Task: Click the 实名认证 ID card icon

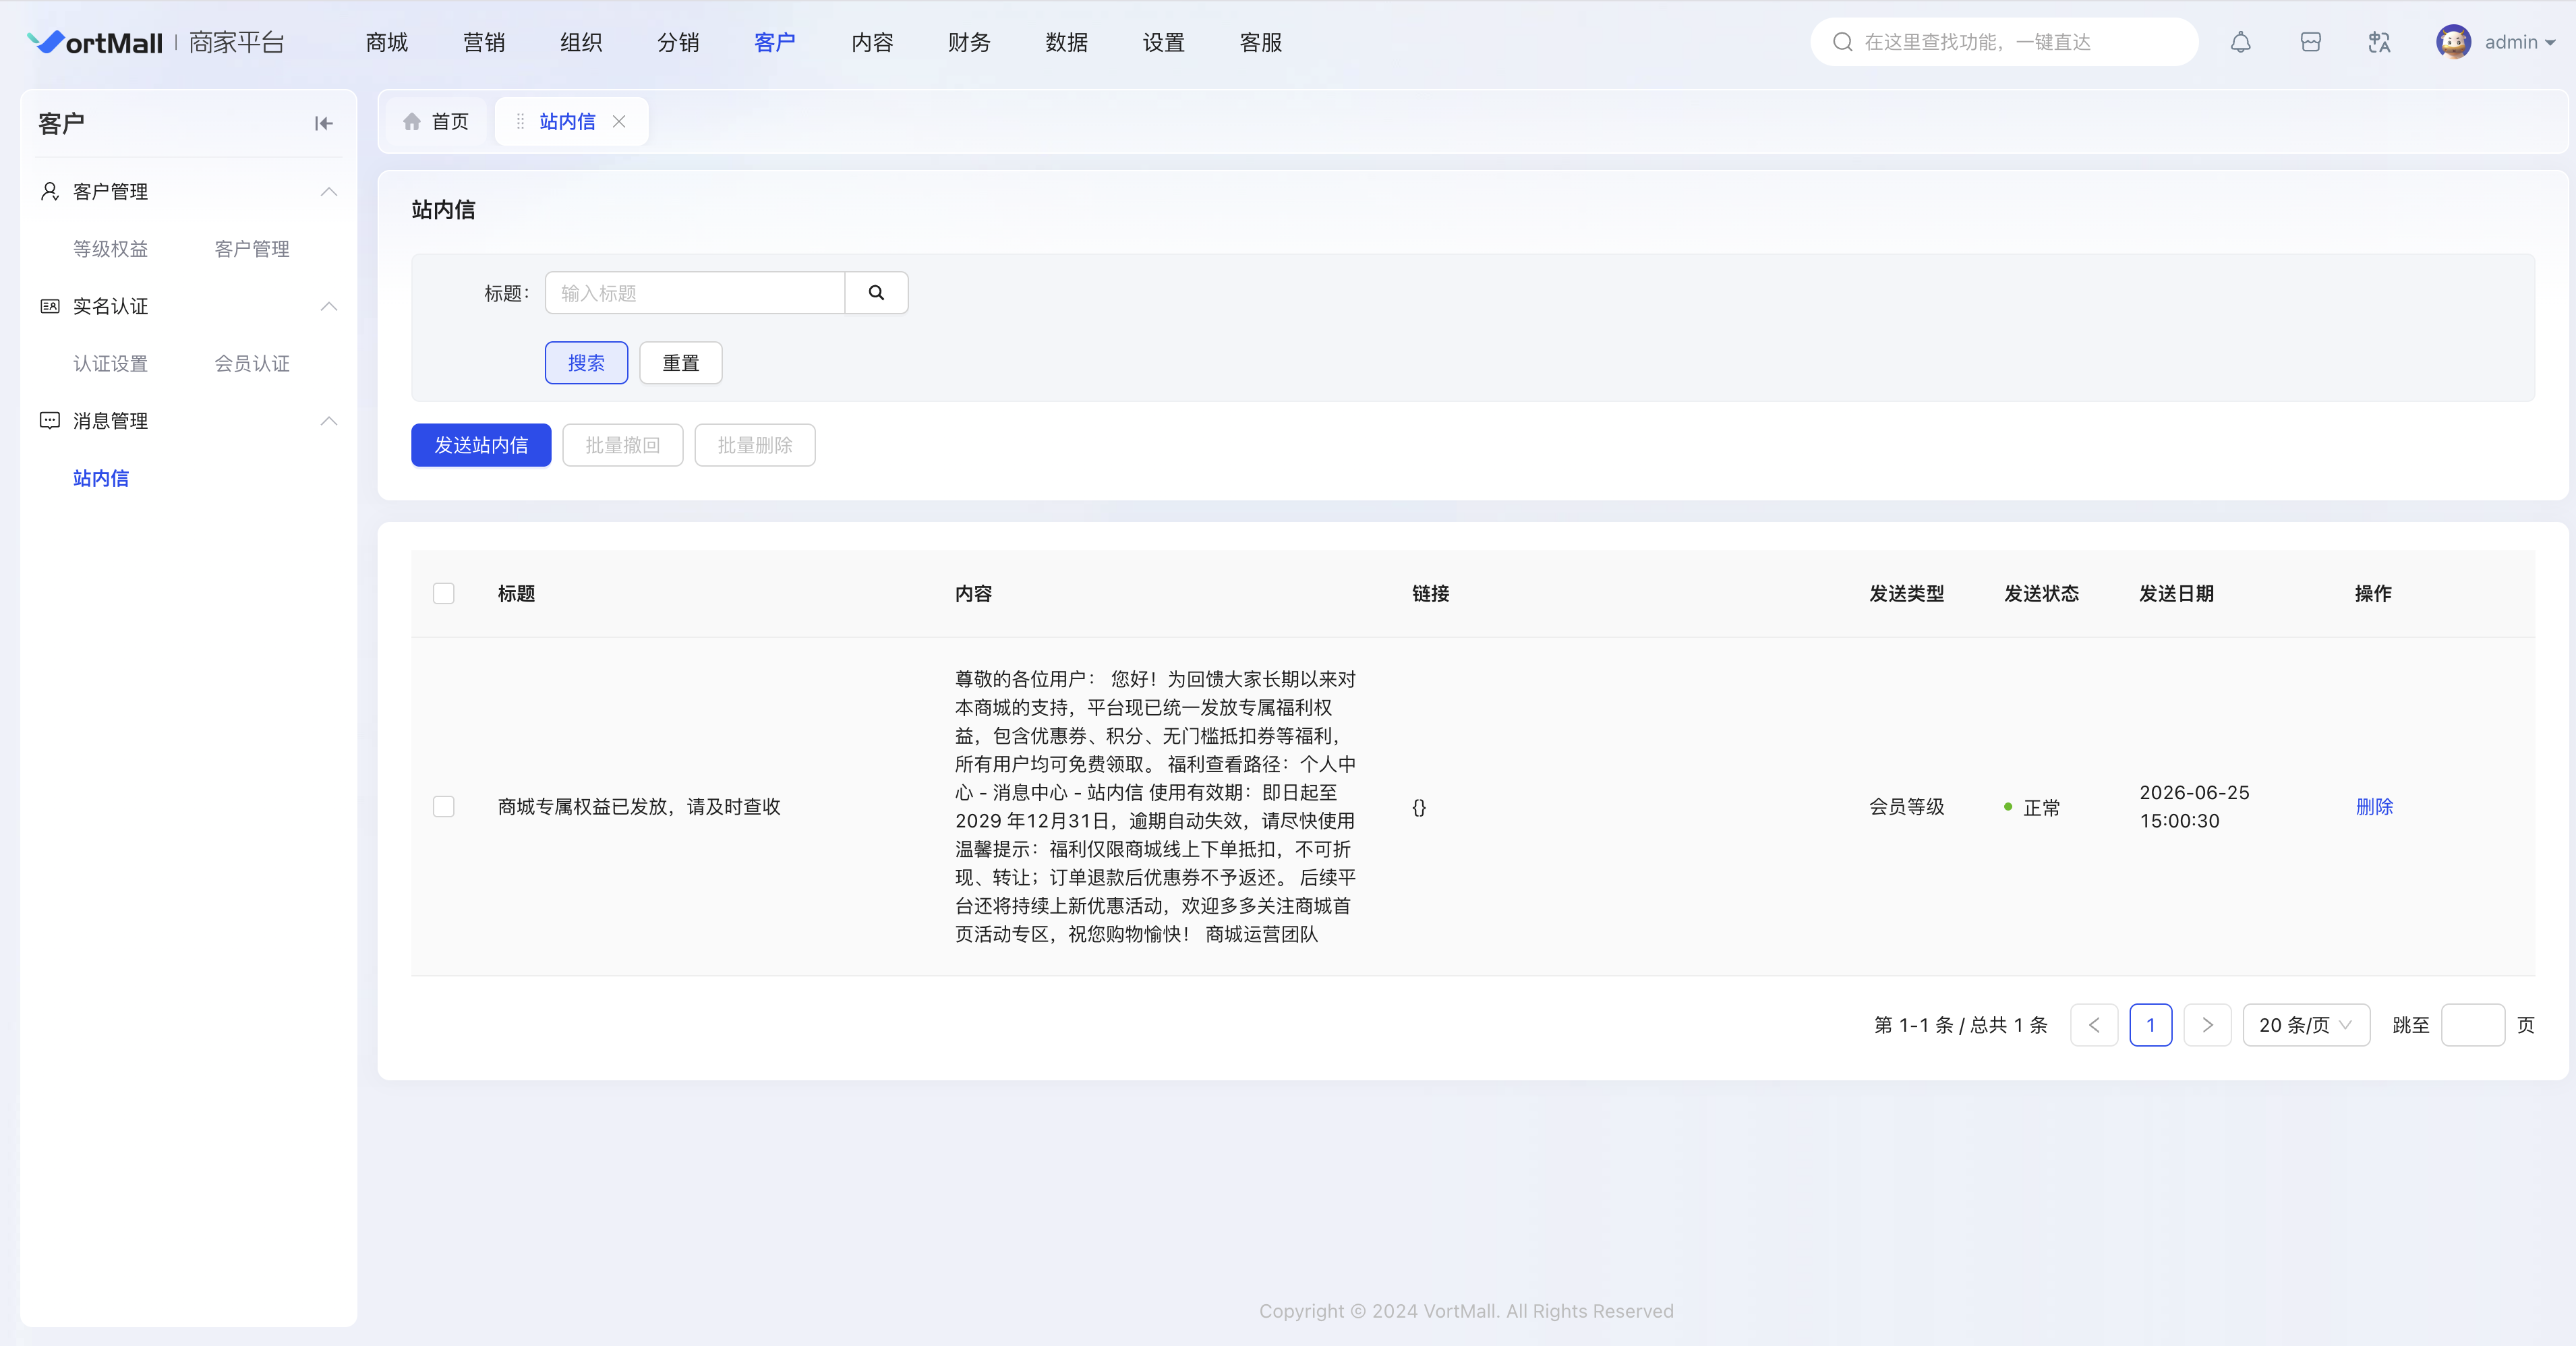Action: [49, 306]
